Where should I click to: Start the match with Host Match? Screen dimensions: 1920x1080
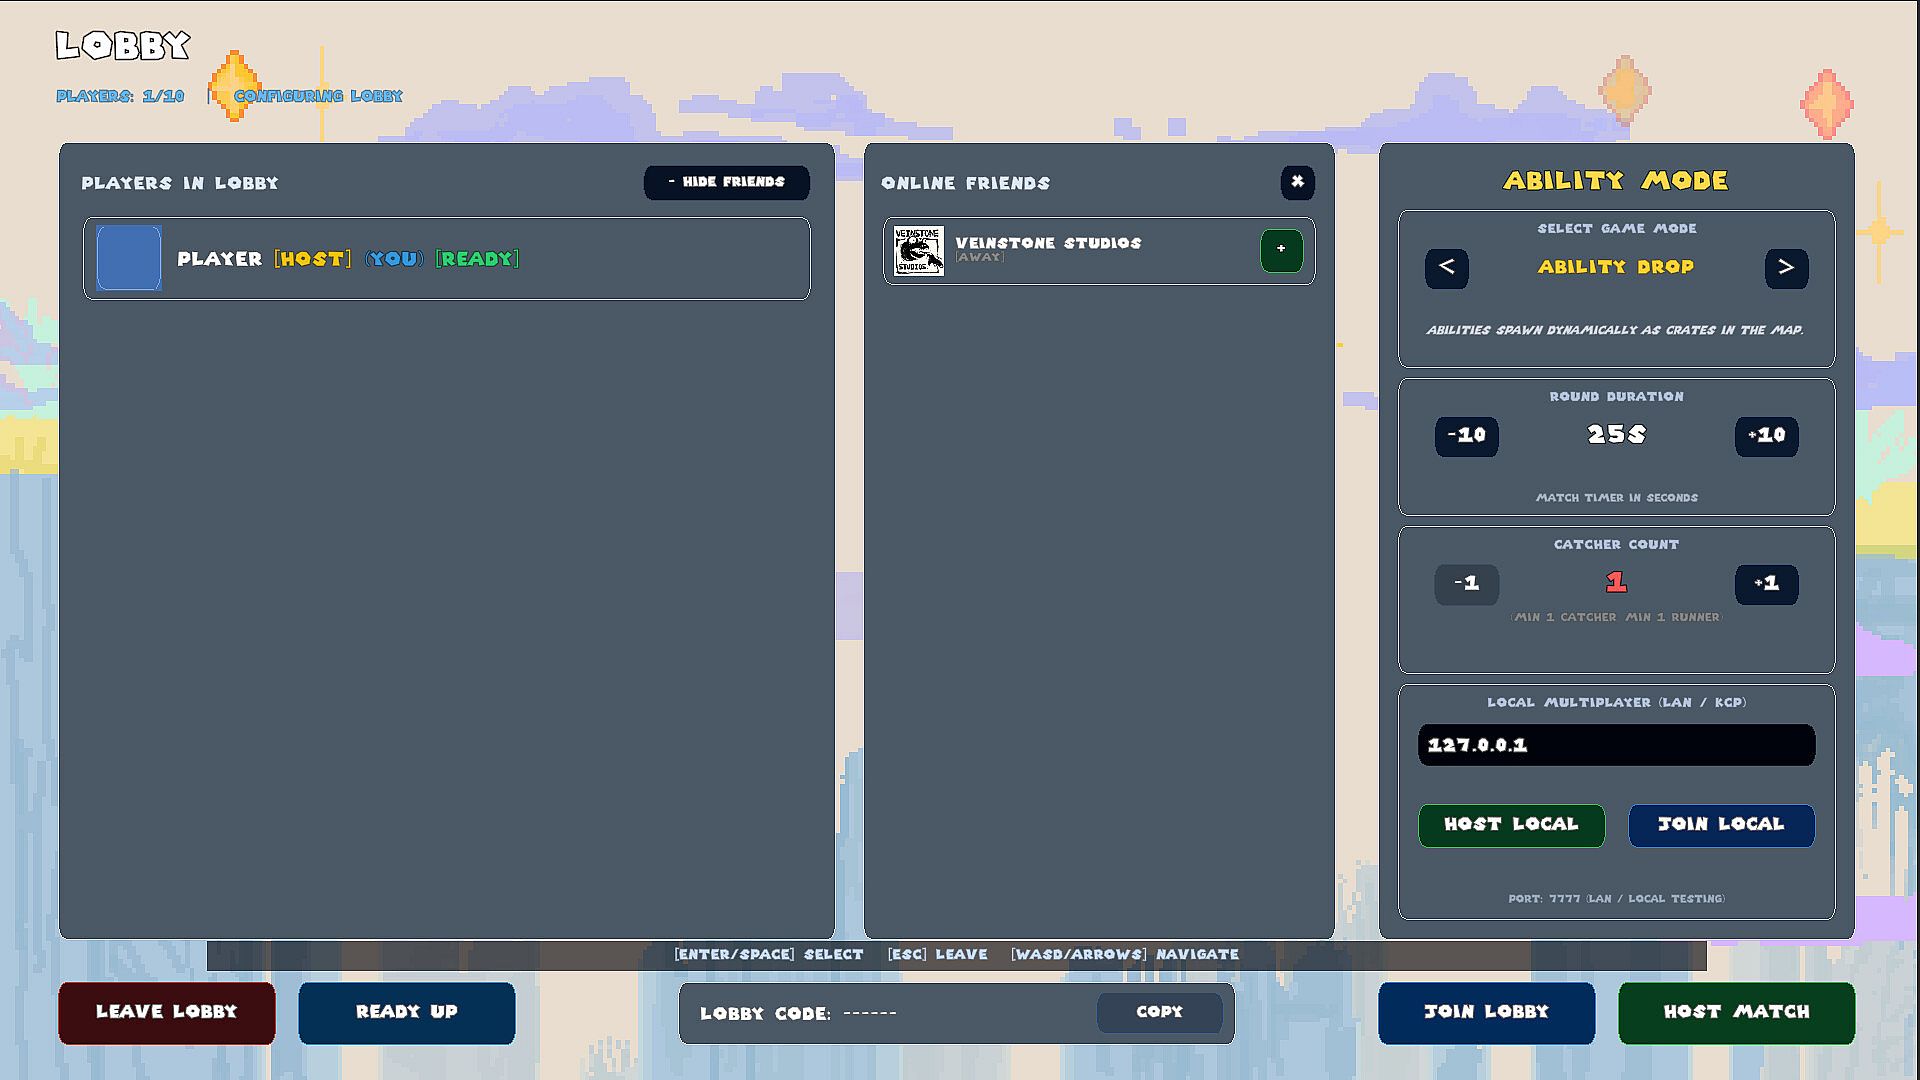[1737, 1013]
